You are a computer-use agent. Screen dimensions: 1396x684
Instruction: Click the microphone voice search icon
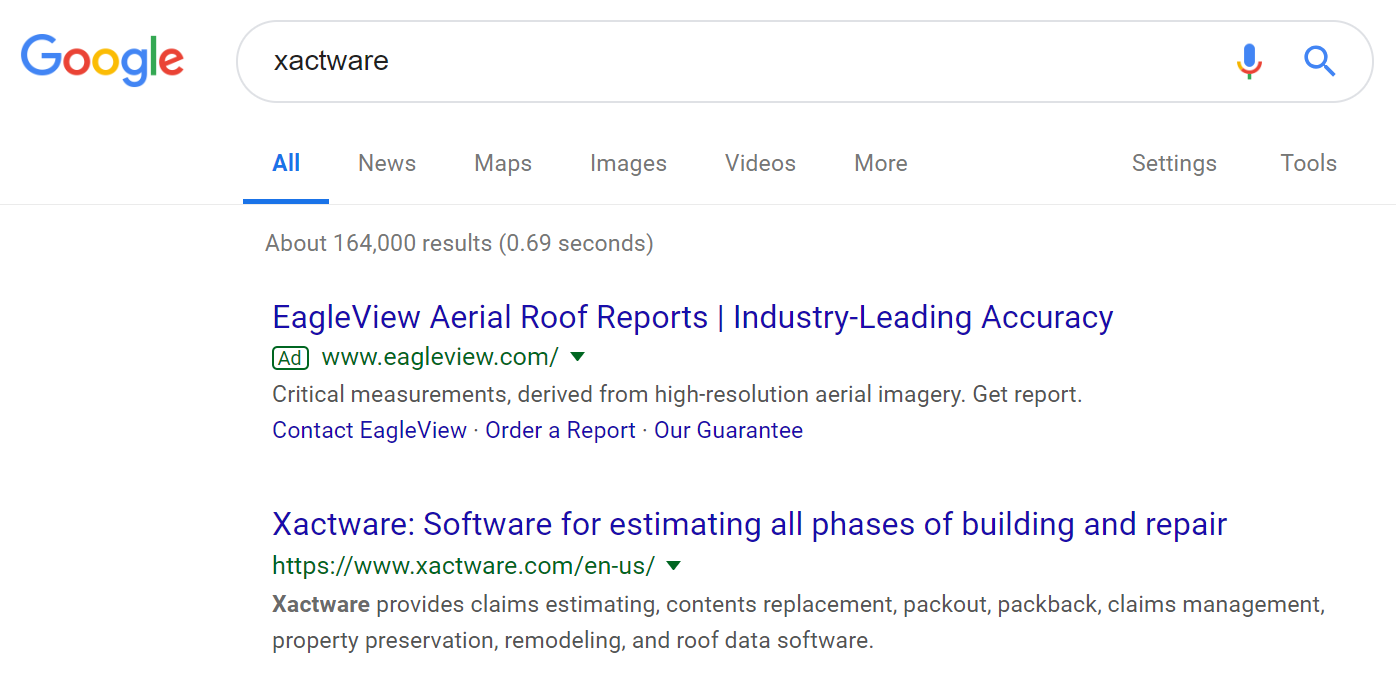pos(1248,61)
